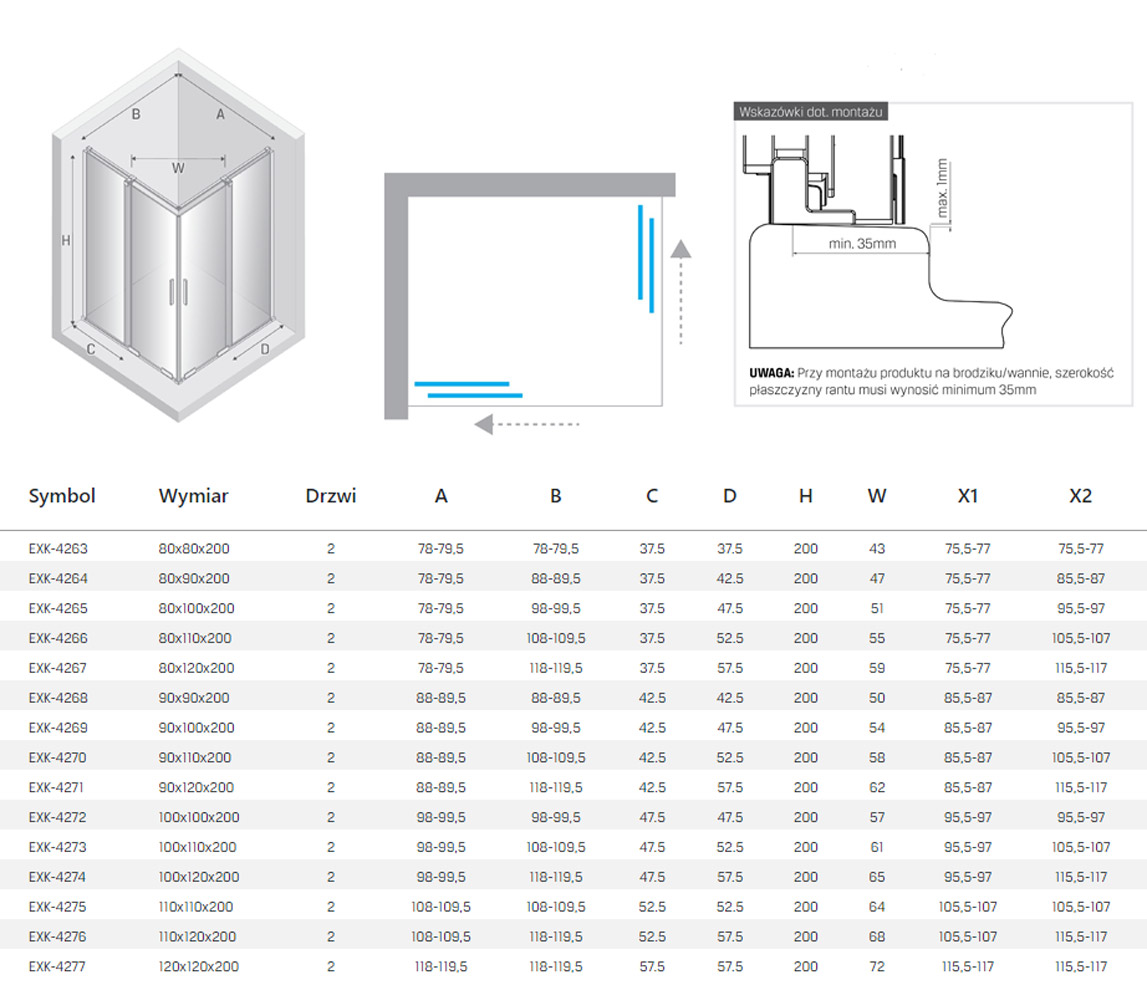Screen dimensions: 1147x985
Task: Select the horizontal blue sliding door lines
Action: pyautogui.click(x=468, y=389)
